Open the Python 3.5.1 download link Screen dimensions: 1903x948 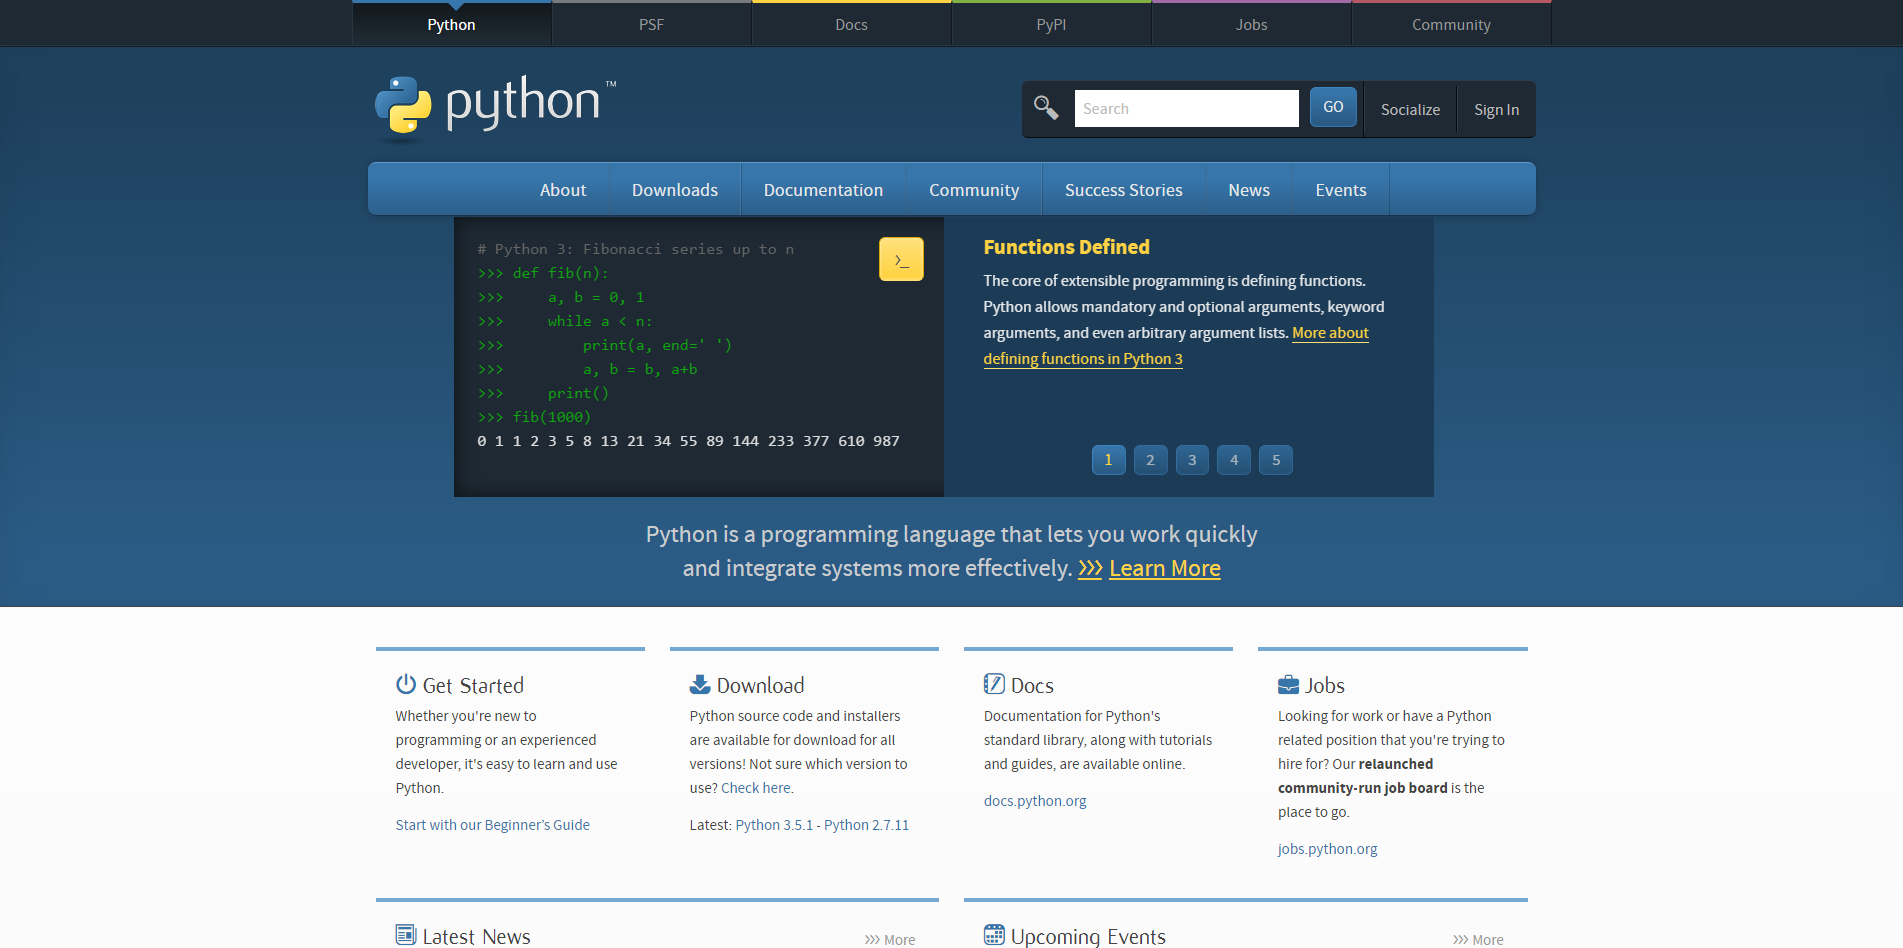point(774,825)
